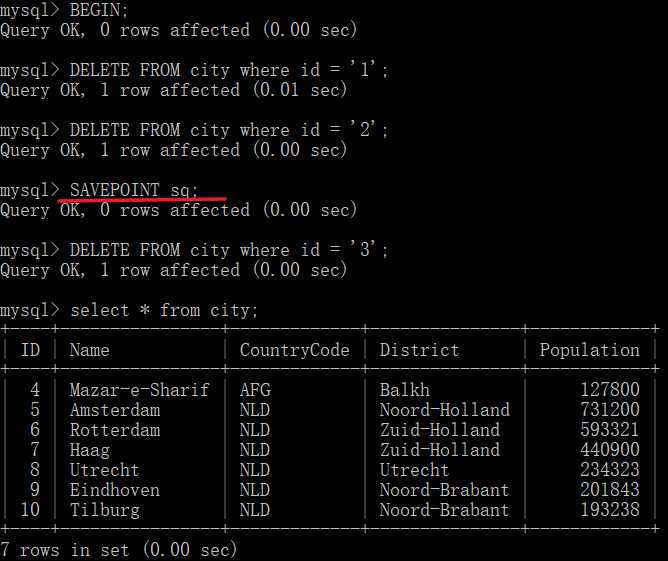668x561 pixels.
Task: Click the Population column header
Action: [x=589, y=350]
